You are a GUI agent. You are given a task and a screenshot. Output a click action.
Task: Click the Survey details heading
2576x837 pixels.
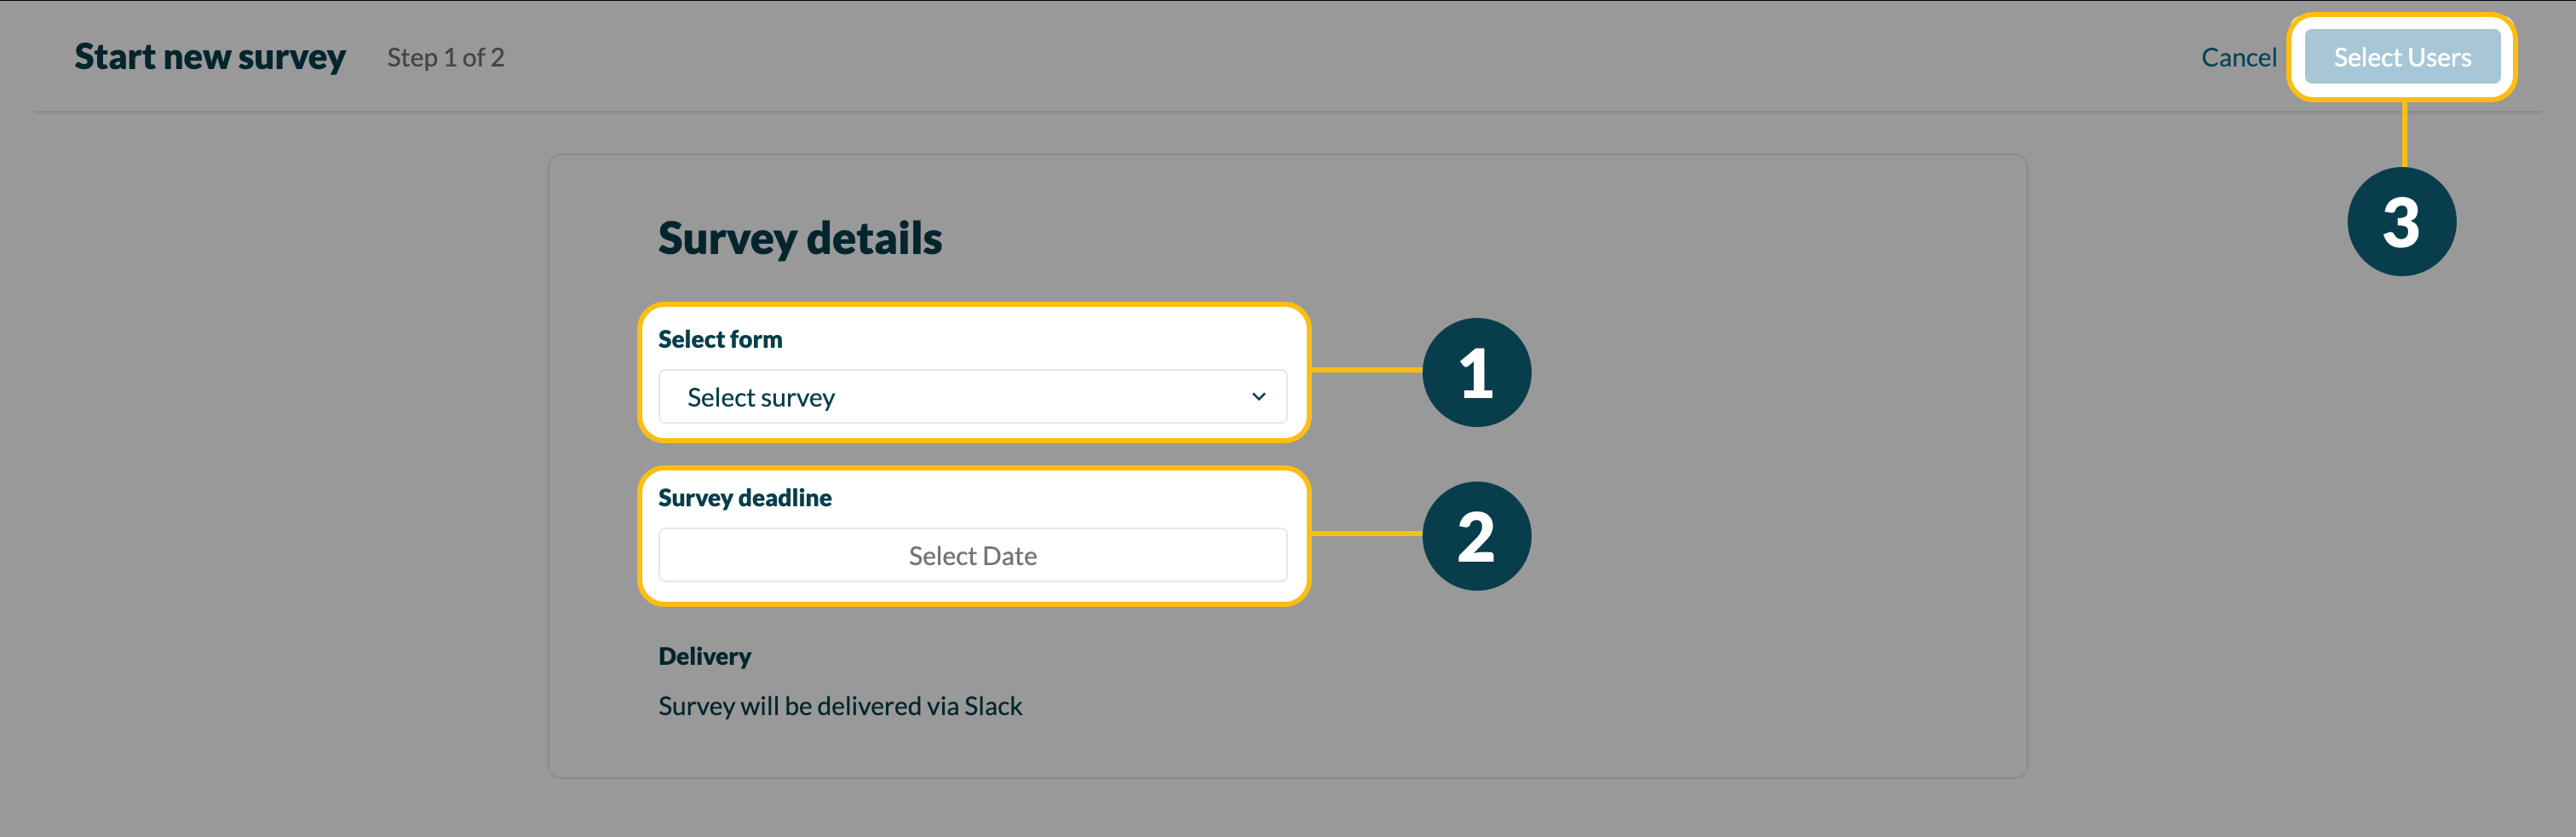(x=799, y=239)
